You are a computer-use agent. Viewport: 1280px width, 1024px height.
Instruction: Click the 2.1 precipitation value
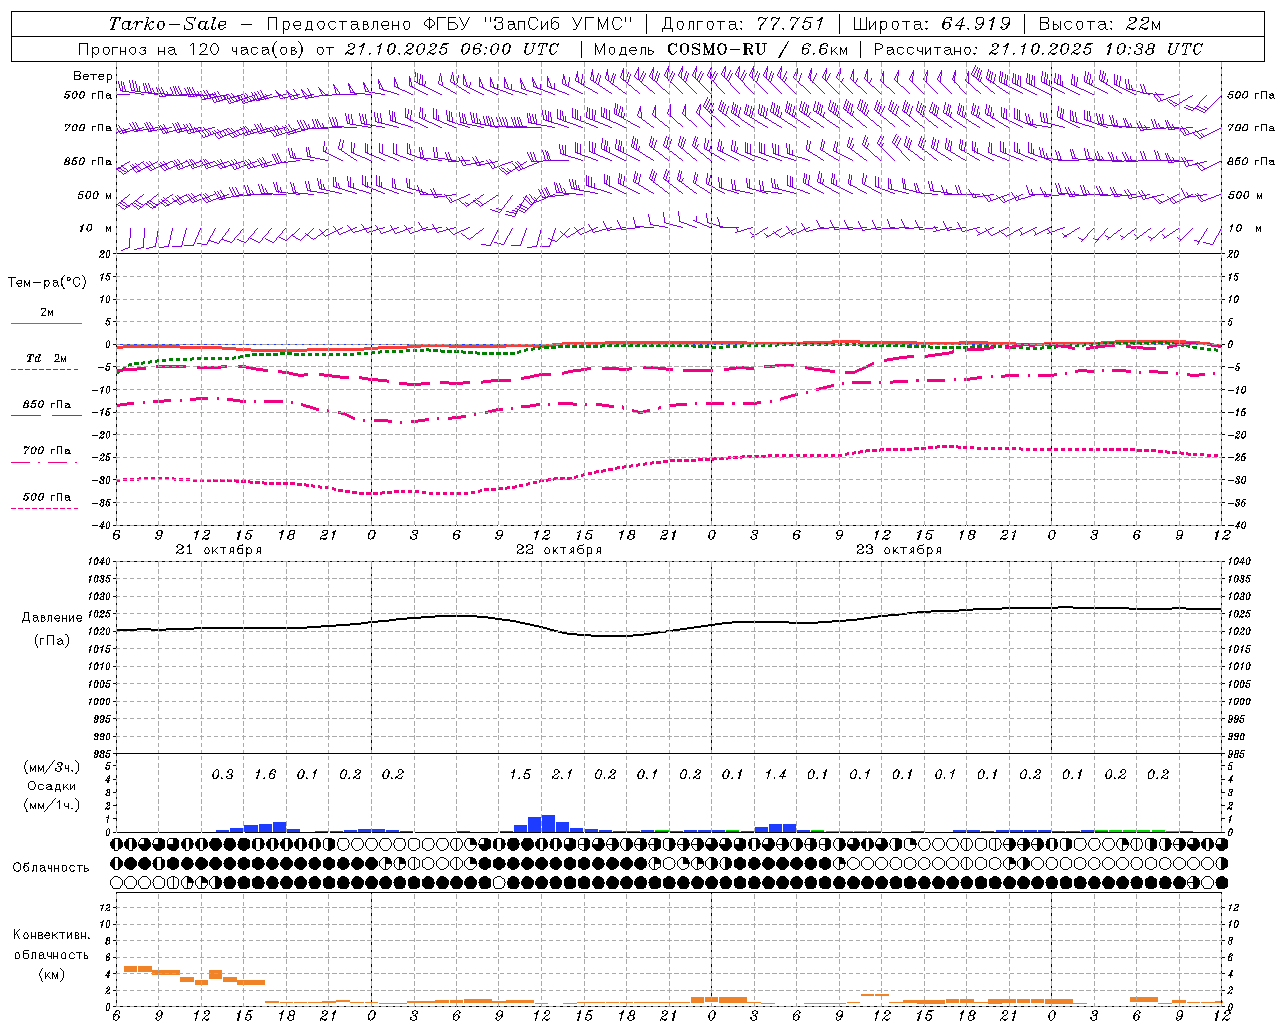pos(563,775)
